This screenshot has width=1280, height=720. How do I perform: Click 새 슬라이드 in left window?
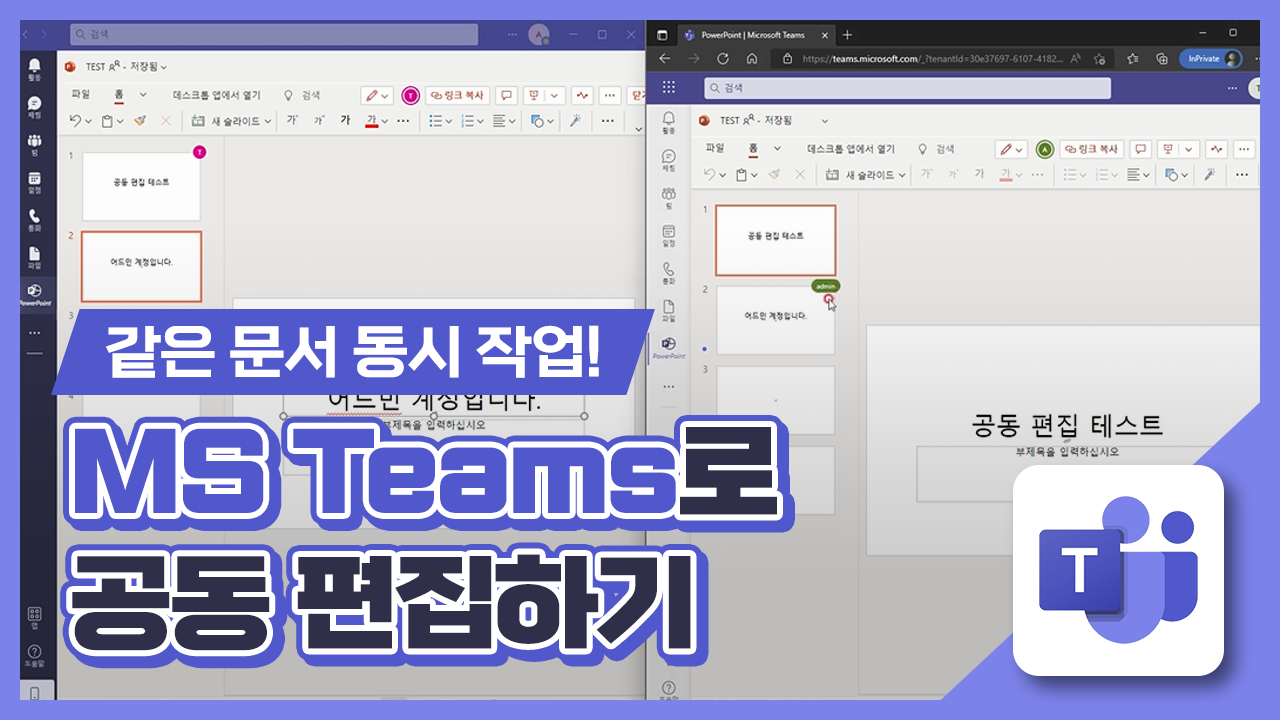225,120
